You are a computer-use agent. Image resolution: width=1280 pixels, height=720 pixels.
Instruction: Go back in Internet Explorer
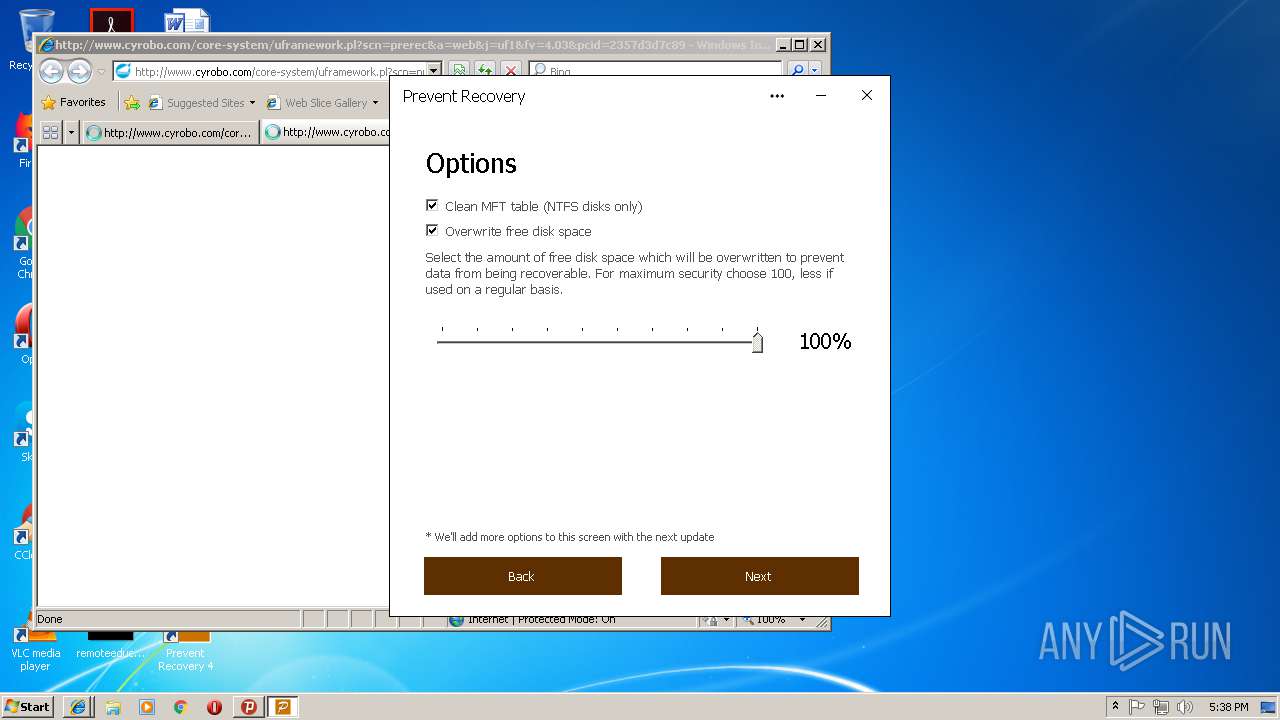click(52, 71)
